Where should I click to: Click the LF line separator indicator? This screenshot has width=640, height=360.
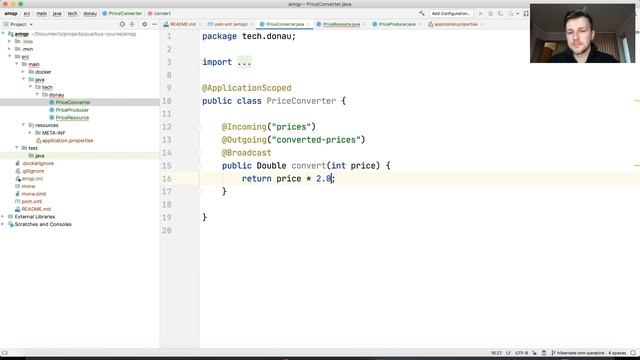tap(509, 353)
